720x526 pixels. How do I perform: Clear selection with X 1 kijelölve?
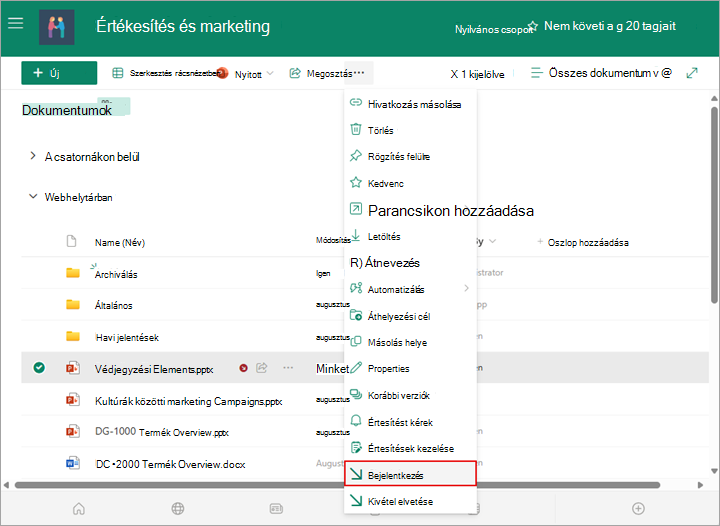[477, 74]
